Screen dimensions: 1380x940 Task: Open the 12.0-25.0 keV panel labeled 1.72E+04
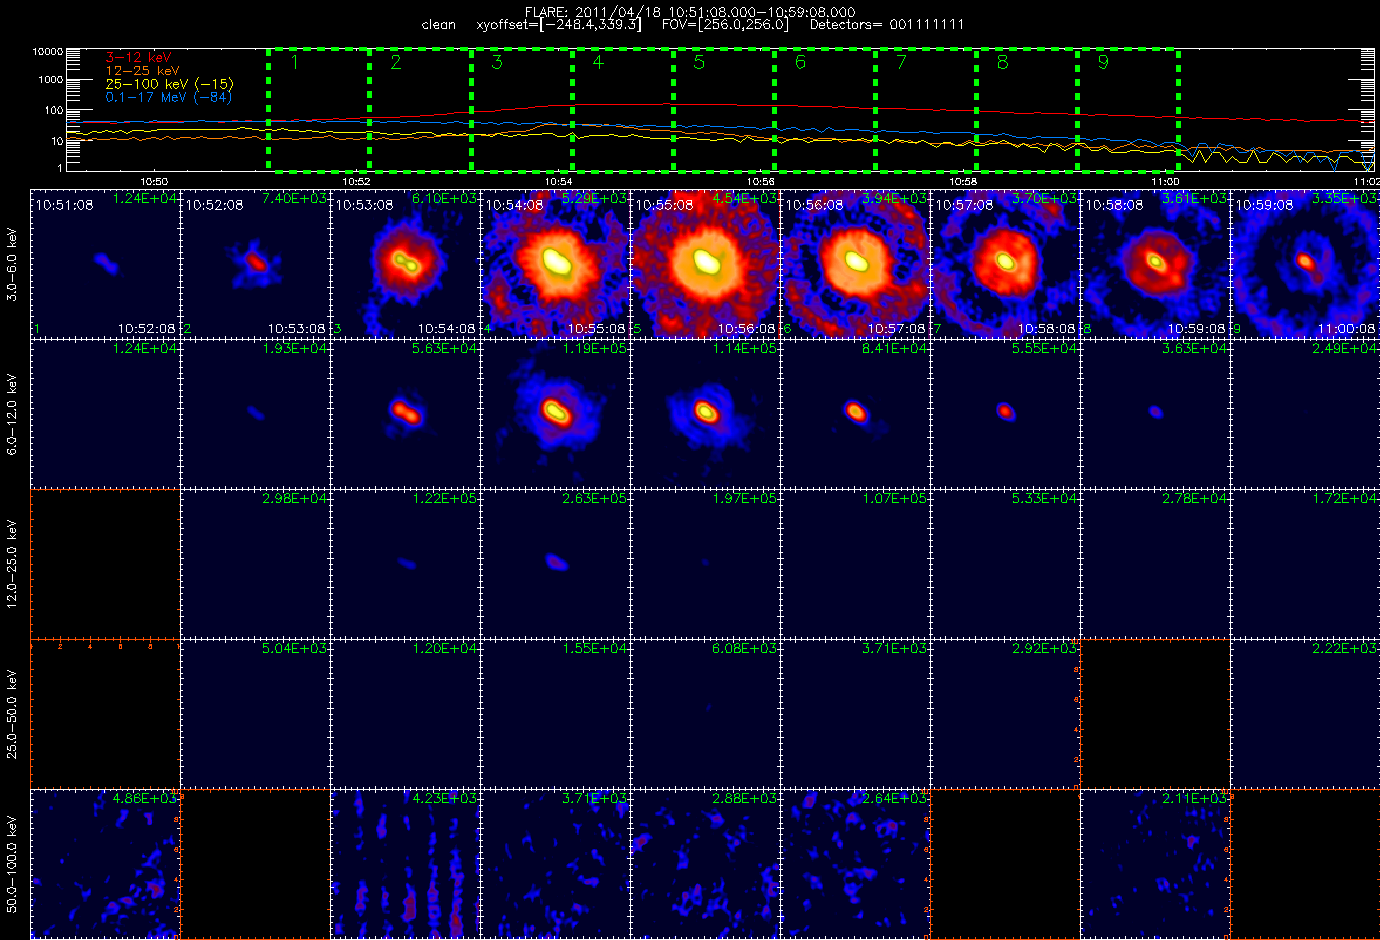click(x=1305, y=563)
